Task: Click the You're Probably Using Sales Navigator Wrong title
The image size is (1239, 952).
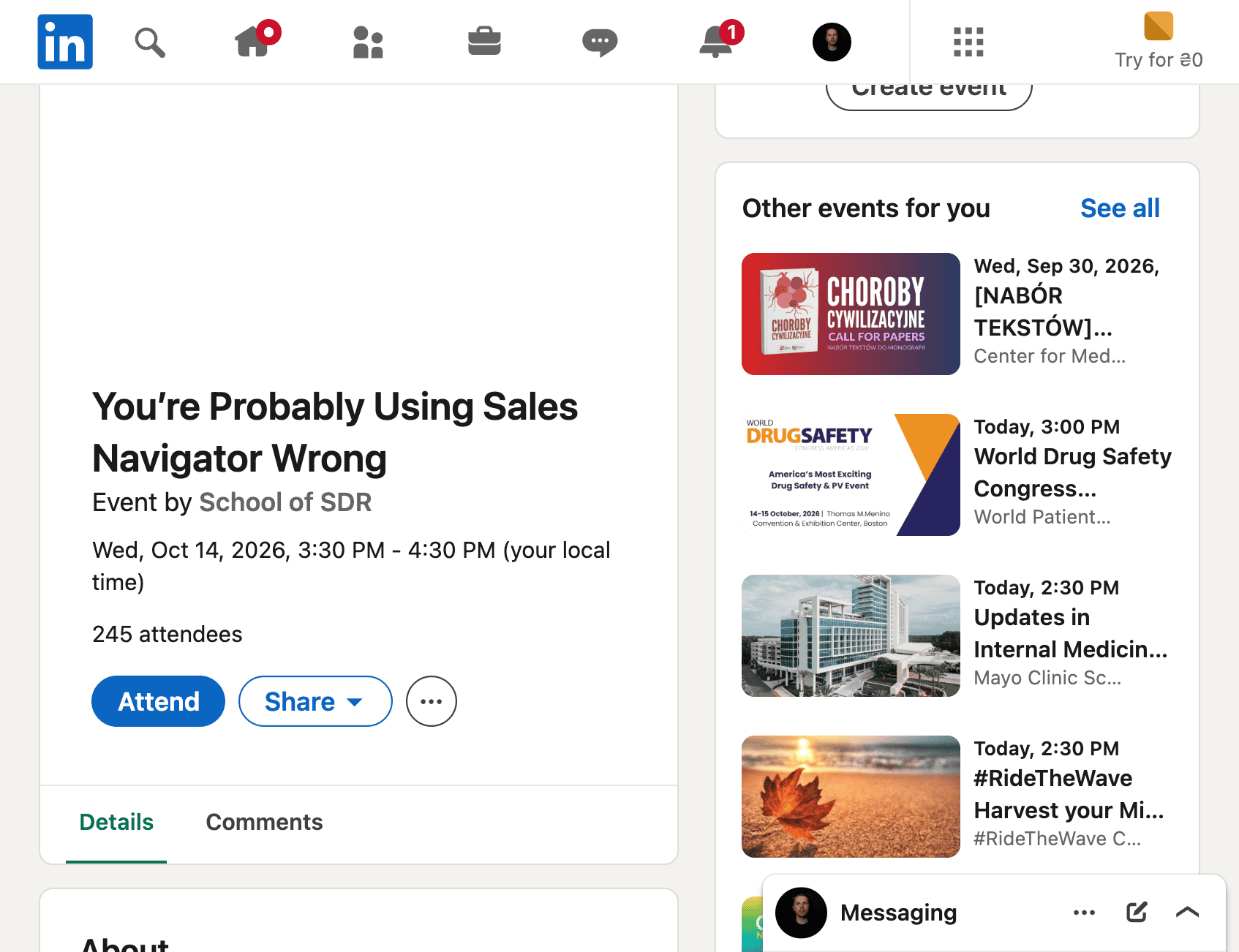Action: [335, 432]
